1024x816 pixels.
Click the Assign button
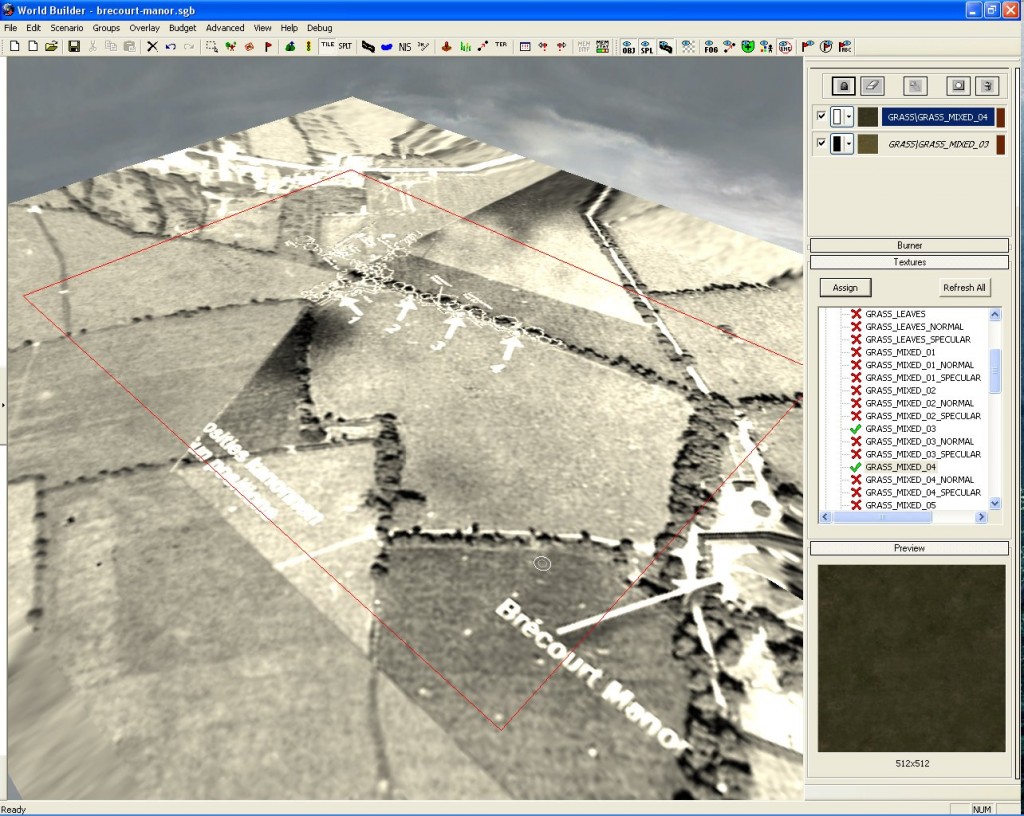tap(845, 287)
